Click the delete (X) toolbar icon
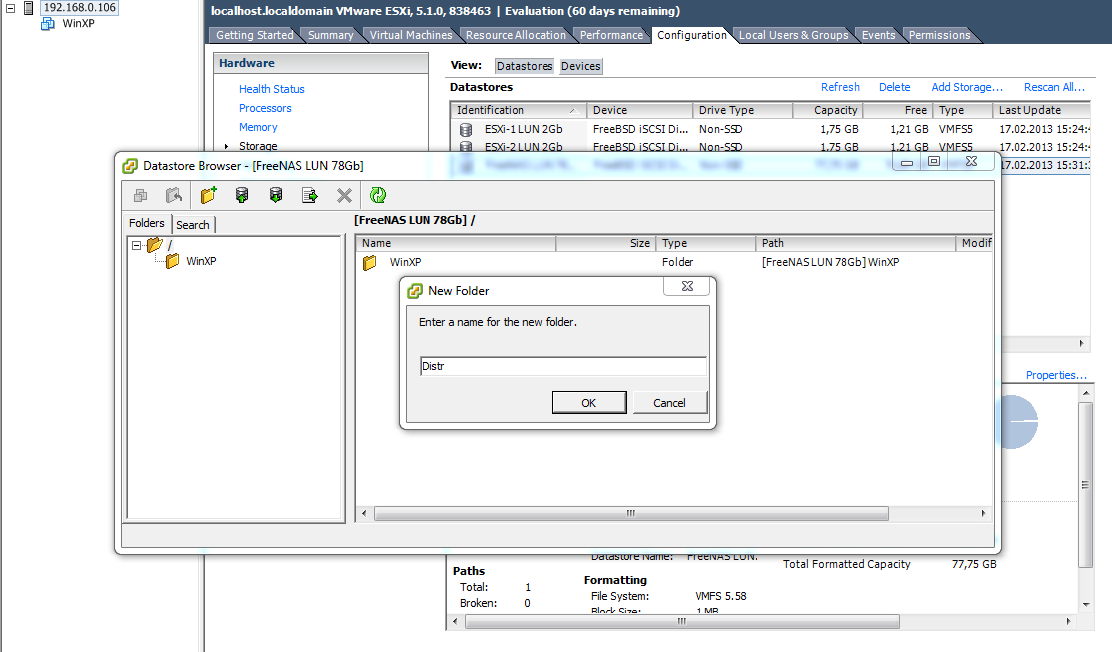The image size is (1112, 652). pos(344,195)
